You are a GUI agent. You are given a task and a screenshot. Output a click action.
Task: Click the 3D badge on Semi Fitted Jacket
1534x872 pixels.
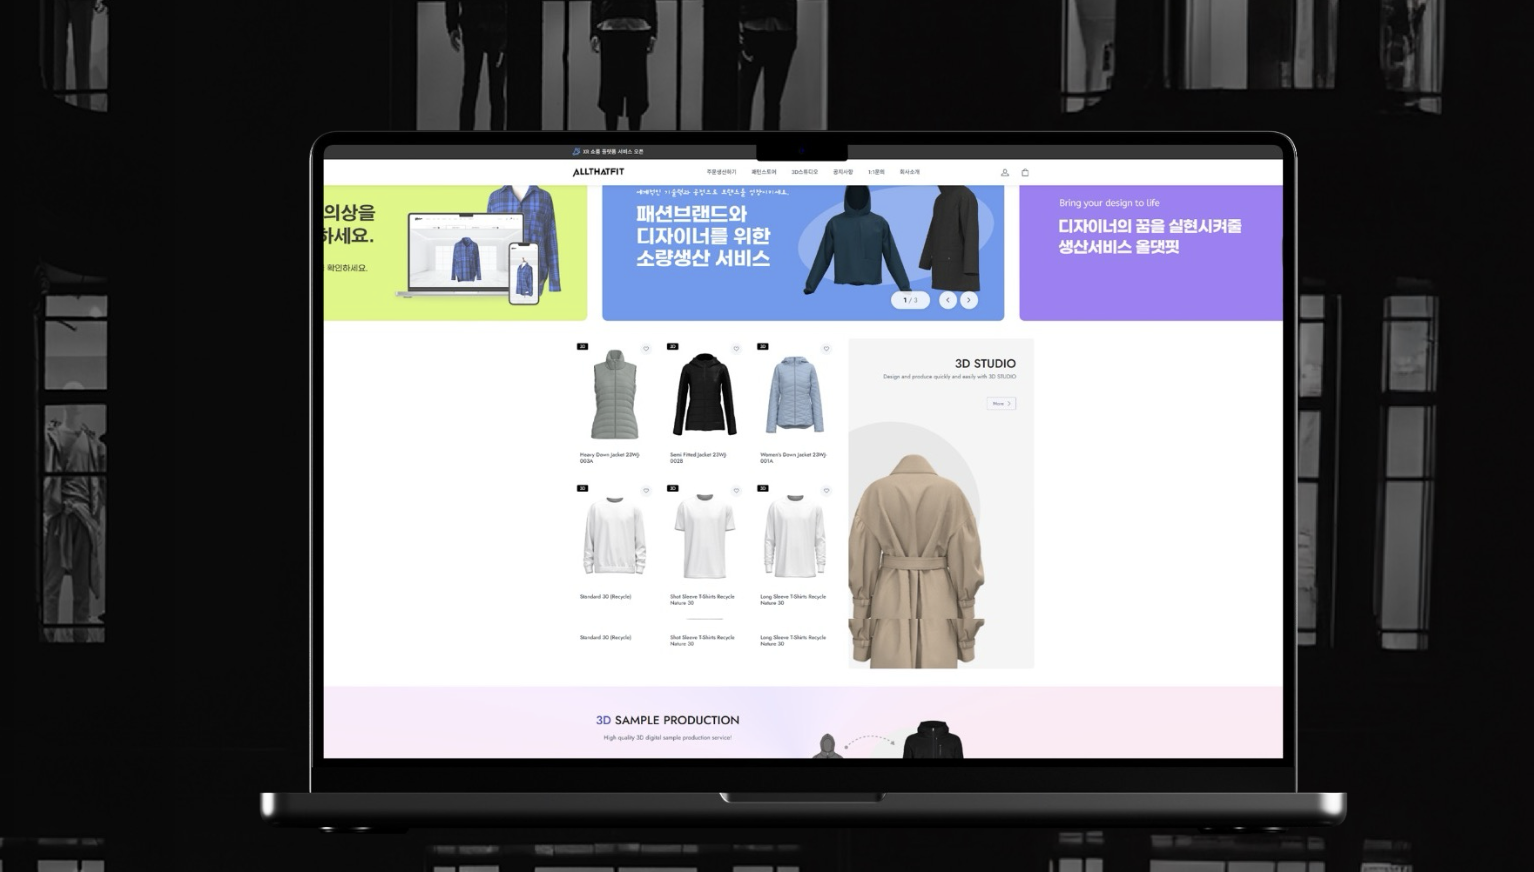(x=673, y=347)
